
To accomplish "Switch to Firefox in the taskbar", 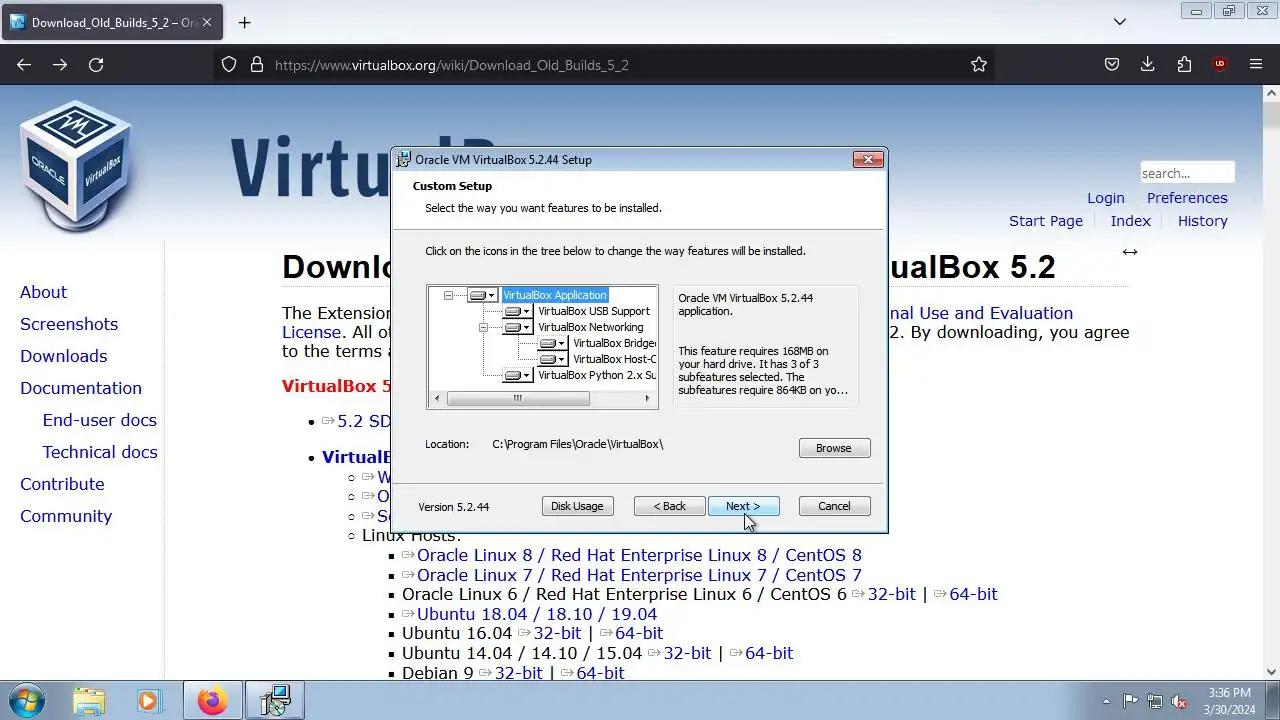I will [x=212, y=701].
